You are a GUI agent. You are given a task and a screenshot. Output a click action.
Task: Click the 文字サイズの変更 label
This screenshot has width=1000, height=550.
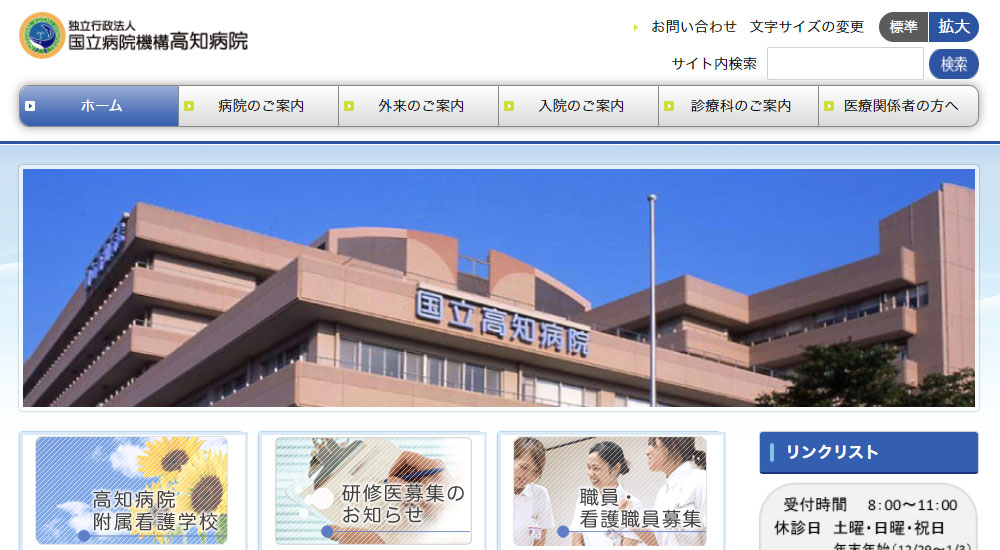tap(807, 27)
